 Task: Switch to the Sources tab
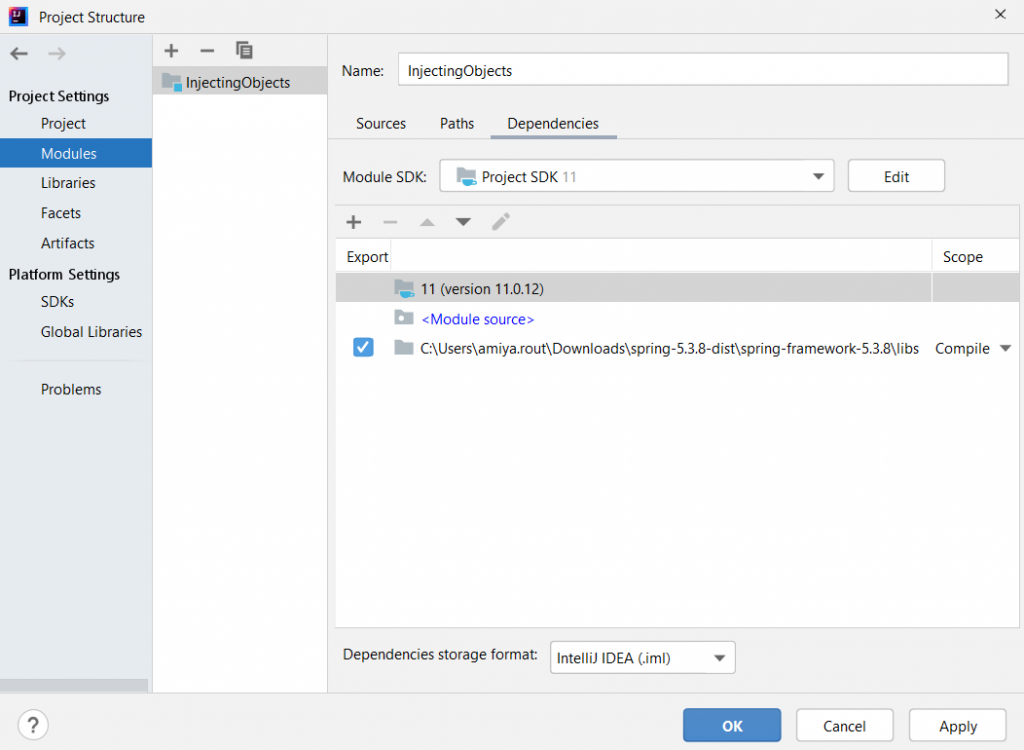click(x=381, y=123)
